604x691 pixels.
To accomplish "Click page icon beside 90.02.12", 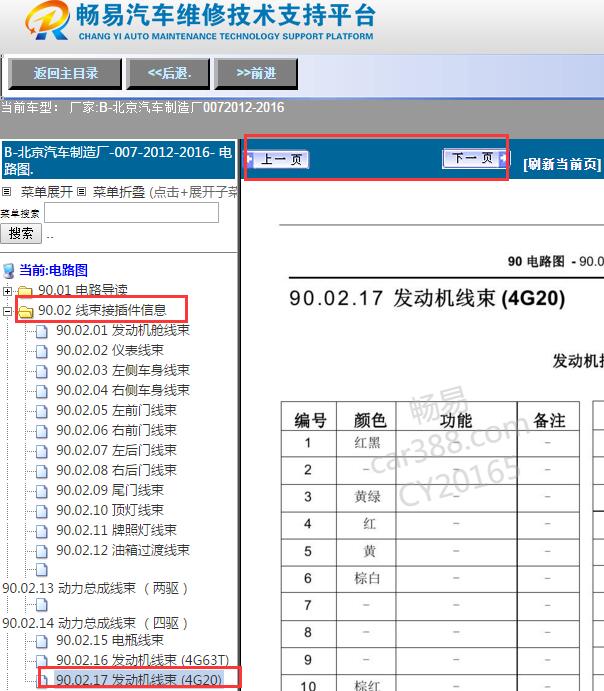I will click(41, 551).
